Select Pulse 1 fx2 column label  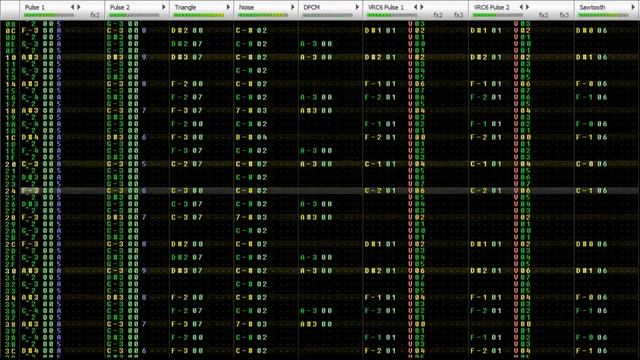[95, 15]
